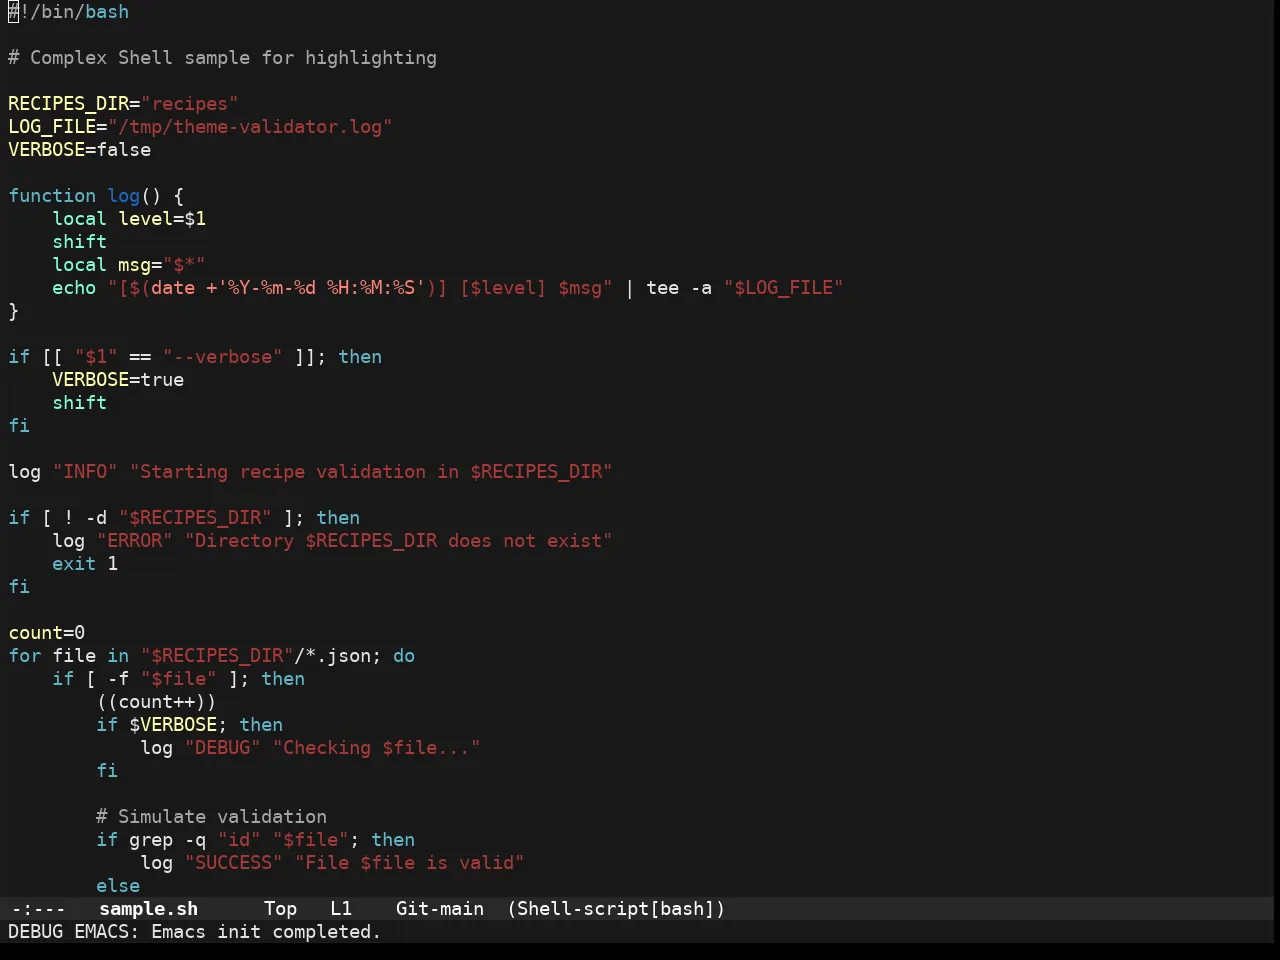Click the echo area message 'Emacs init completed.'
Viewport: 1280px width, 960px height.
pyautogui.click(x=266, y=932)
